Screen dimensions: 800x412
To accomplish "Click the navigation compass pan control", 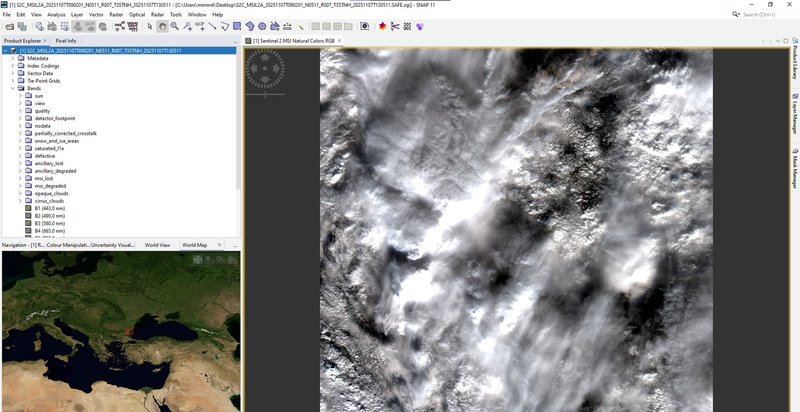I will tap(265, 67).
